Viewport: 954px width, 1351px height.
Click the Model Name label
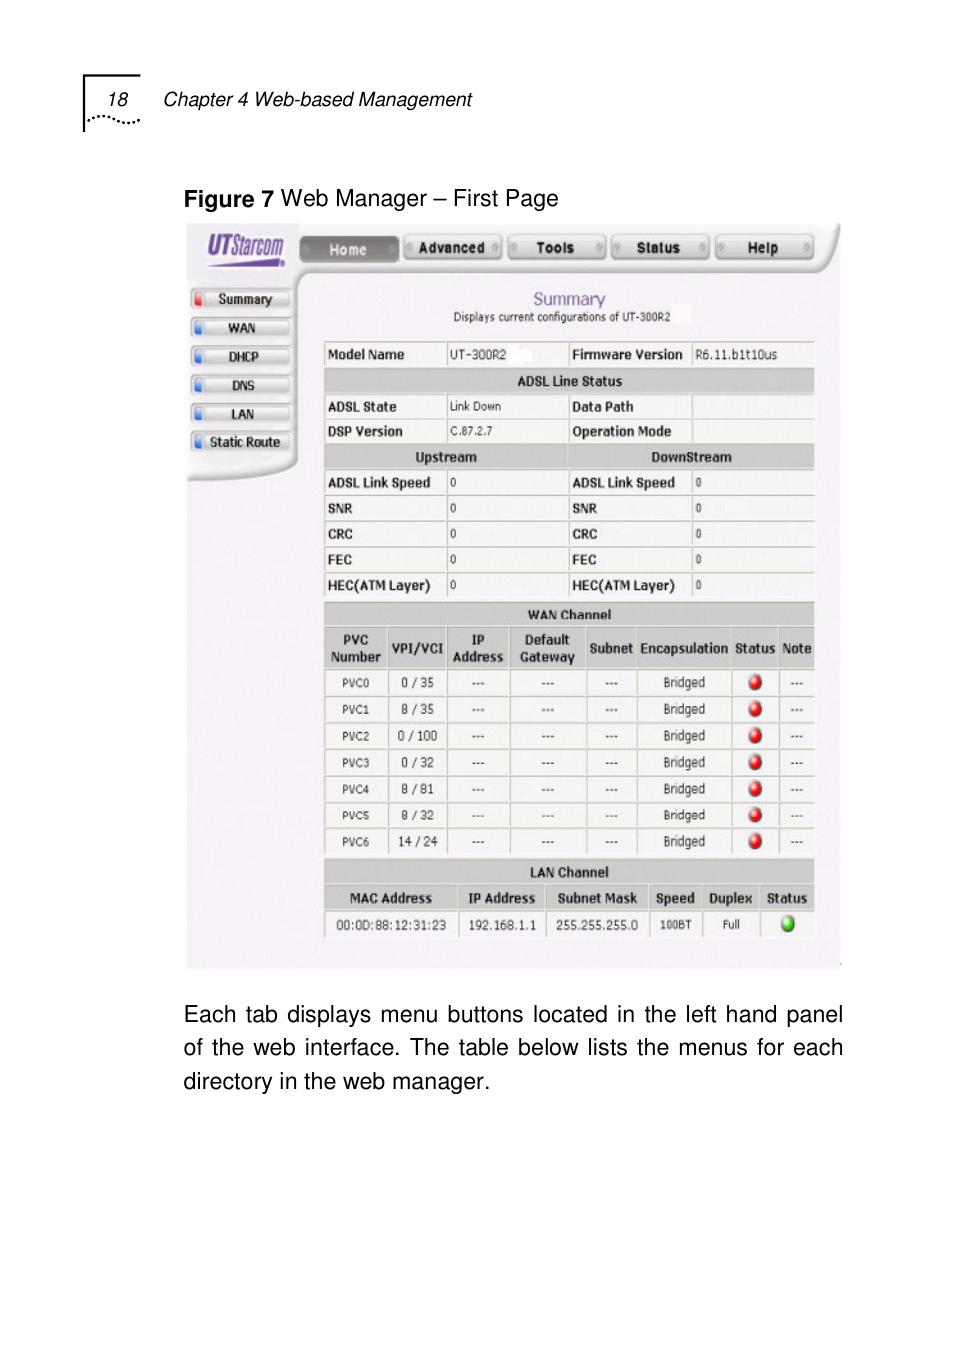(x=366, y=355)
